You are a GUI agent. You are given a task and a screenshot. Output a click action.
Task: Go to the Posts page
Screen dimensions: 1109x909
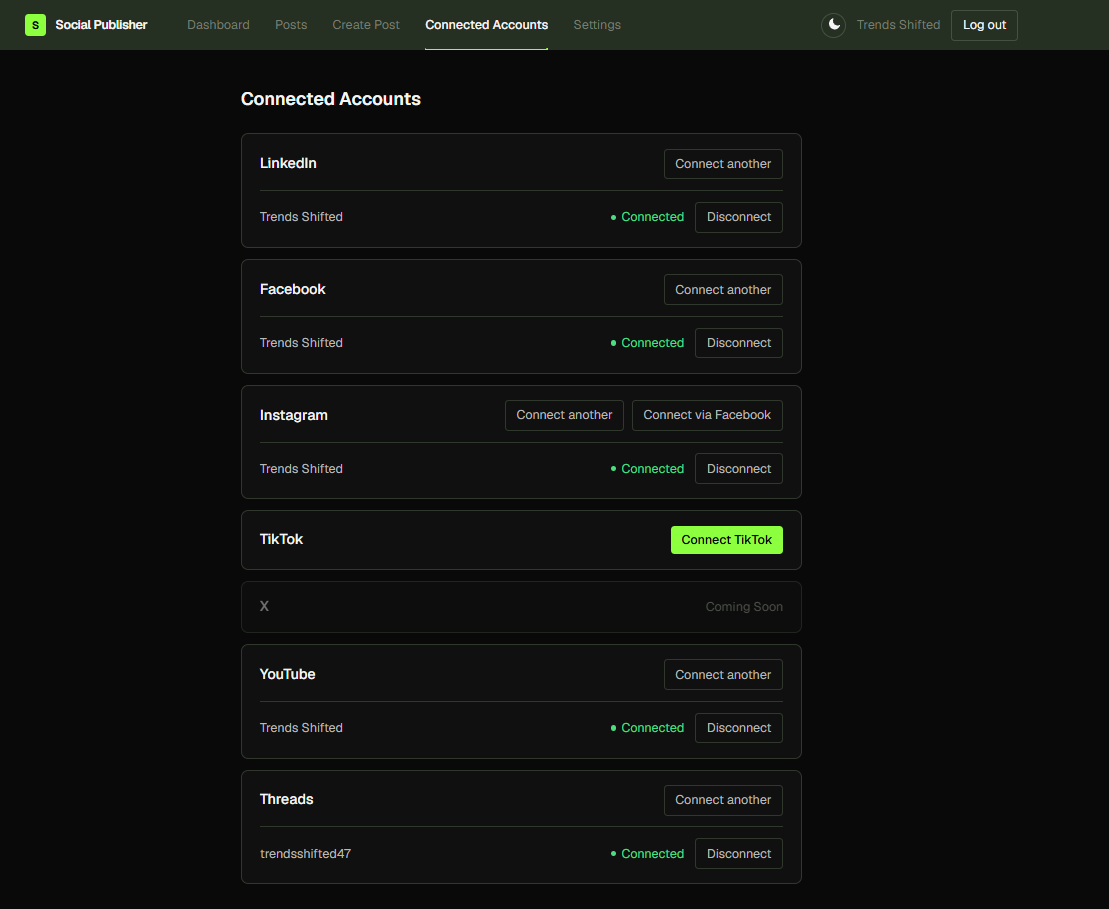coord(291,25)
